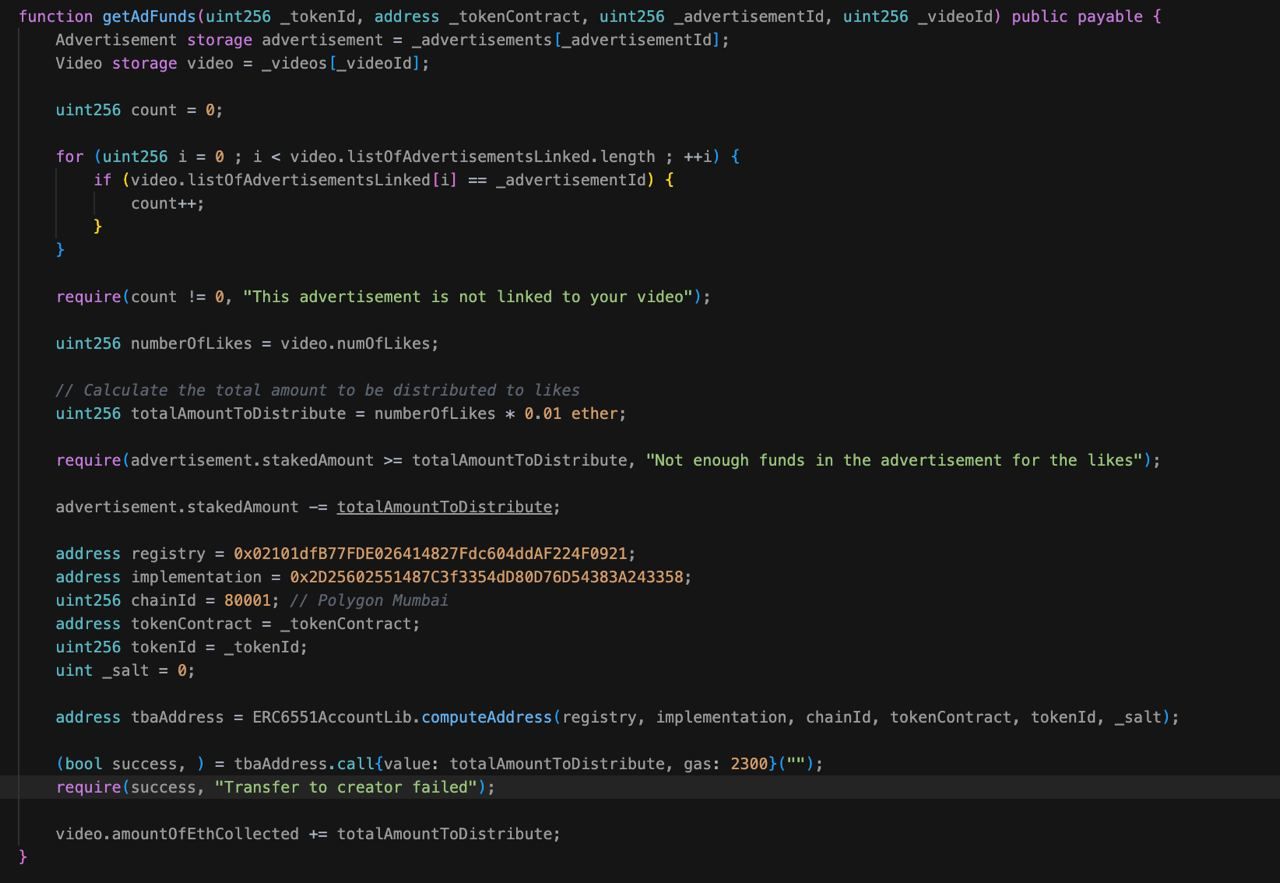Screen dimensions: 1280x883
Task: Click 'video.amountOfEthCollected' on the last statement
Action: [177, 834]
